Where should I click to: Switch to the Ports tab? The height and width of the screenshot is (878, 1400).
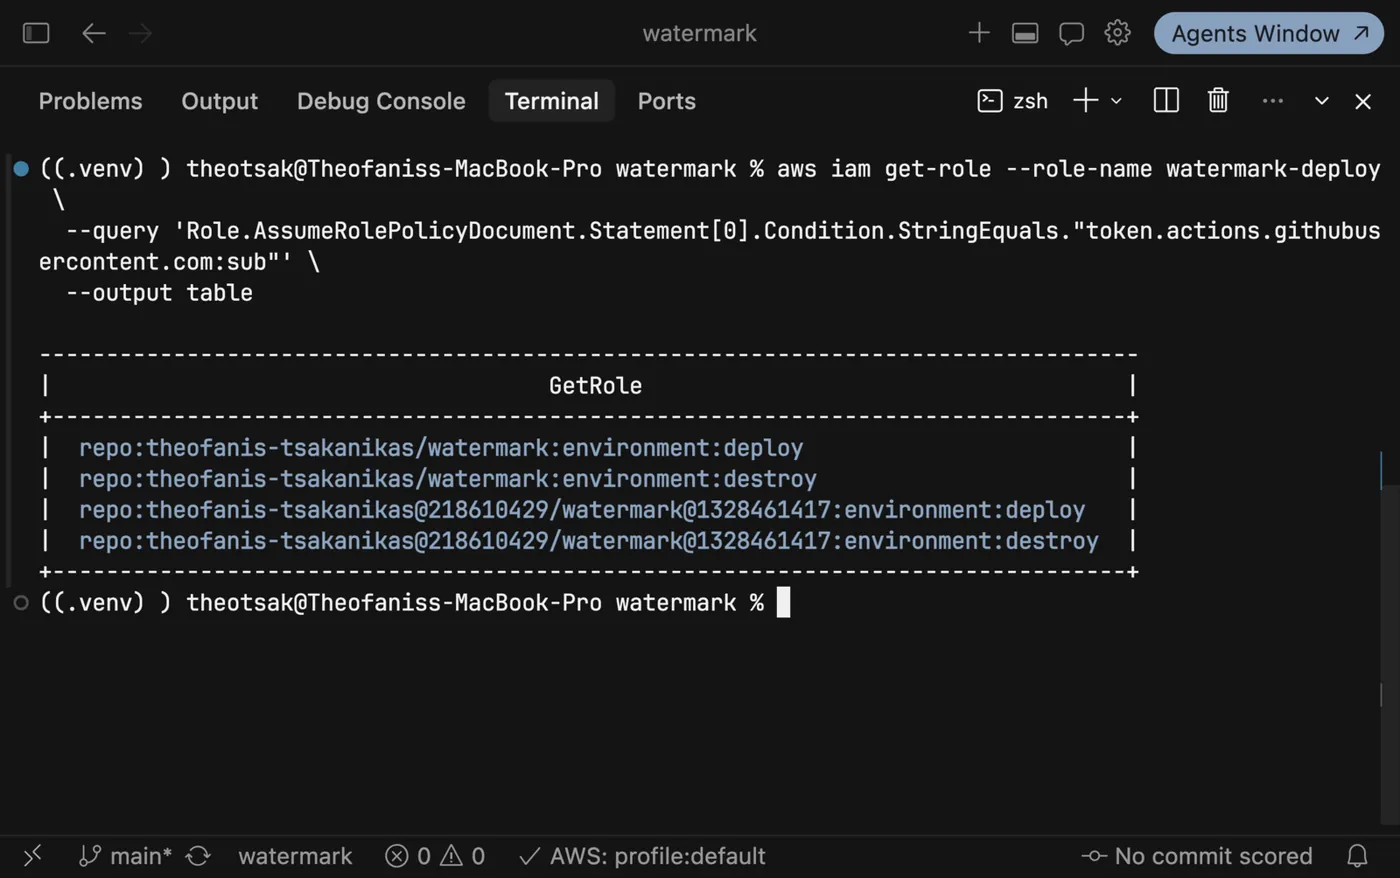[666, 101]
